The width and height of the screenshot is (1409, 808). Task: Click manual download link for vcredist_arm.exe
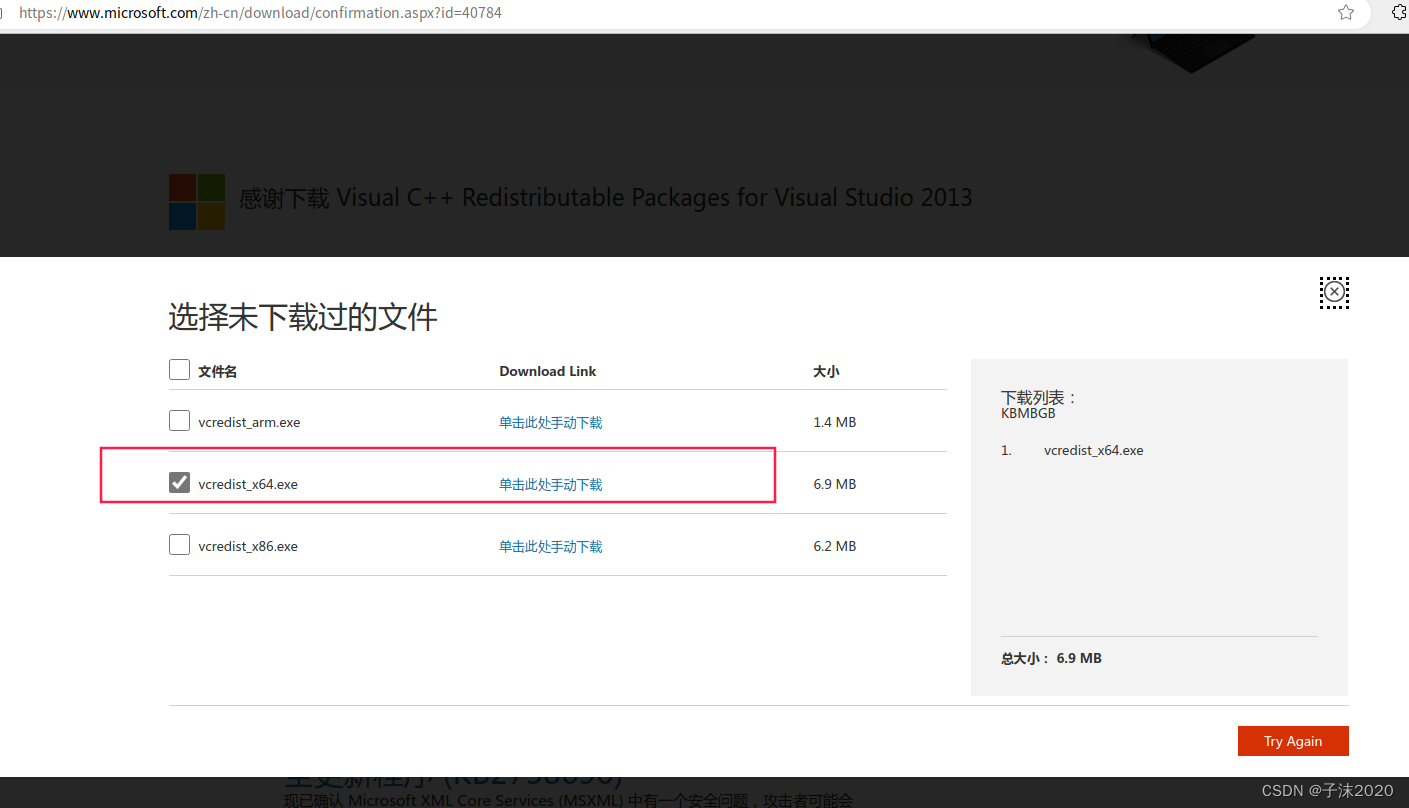coord(551,423)
